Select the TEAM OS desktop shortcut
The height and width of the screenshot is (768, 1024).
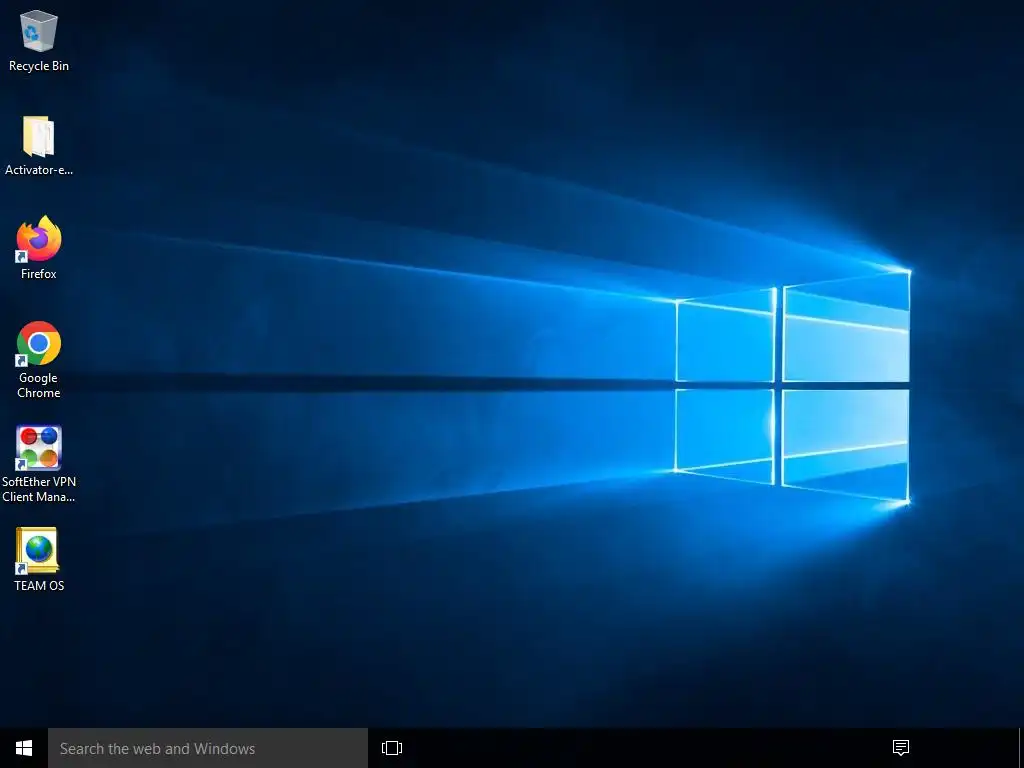click(x=39, y=560)
